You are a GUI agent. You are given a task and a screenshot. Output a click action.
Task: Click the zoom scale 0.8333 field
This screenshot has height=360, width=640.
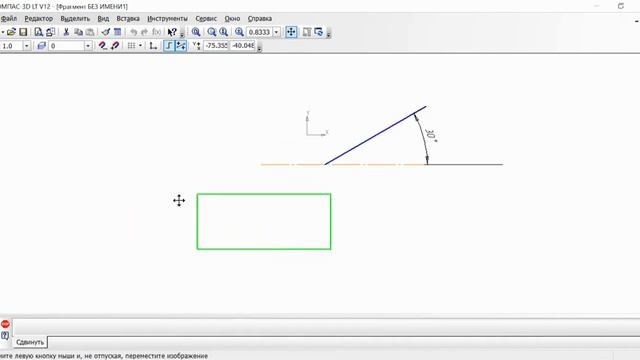[x=260, y=32]
